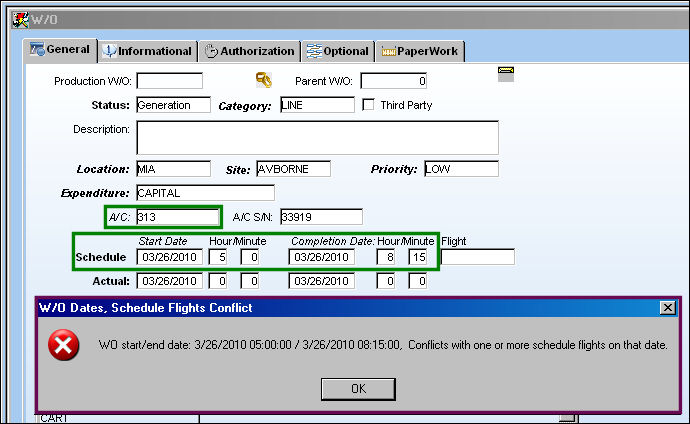Close the Schedule Flights Conflict dialog

pyautogui.click(x=668, y=307)
